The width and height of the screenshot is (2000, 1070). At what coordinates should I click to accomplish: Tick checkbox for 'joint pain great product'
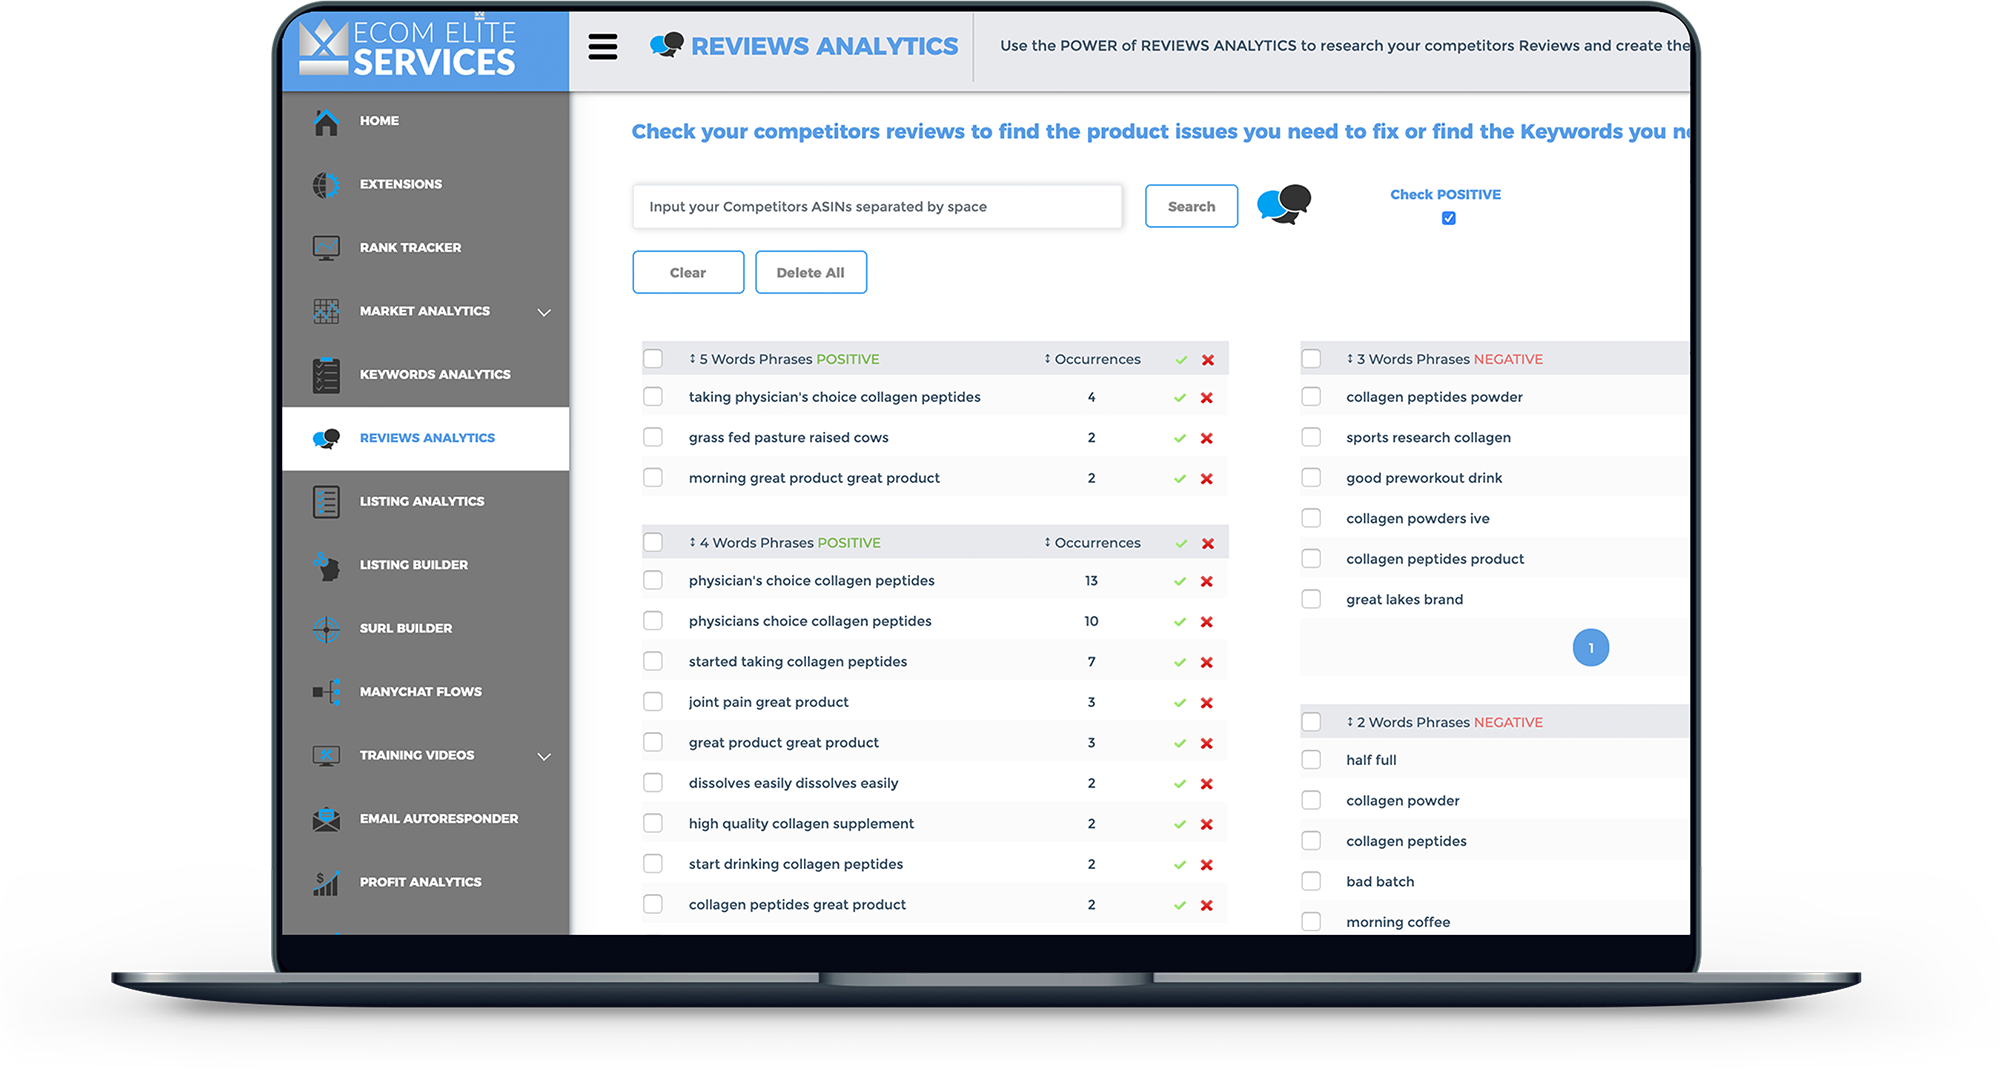(653, 702)
